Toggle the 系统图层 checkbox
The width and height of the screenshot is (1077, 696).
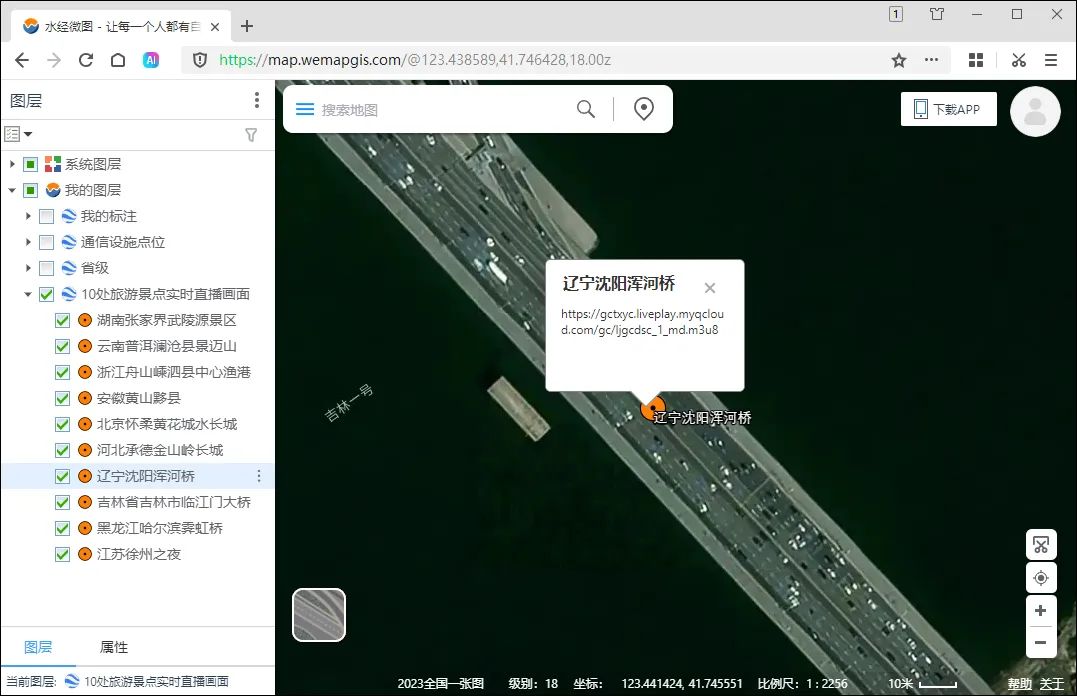pos(30,164)
